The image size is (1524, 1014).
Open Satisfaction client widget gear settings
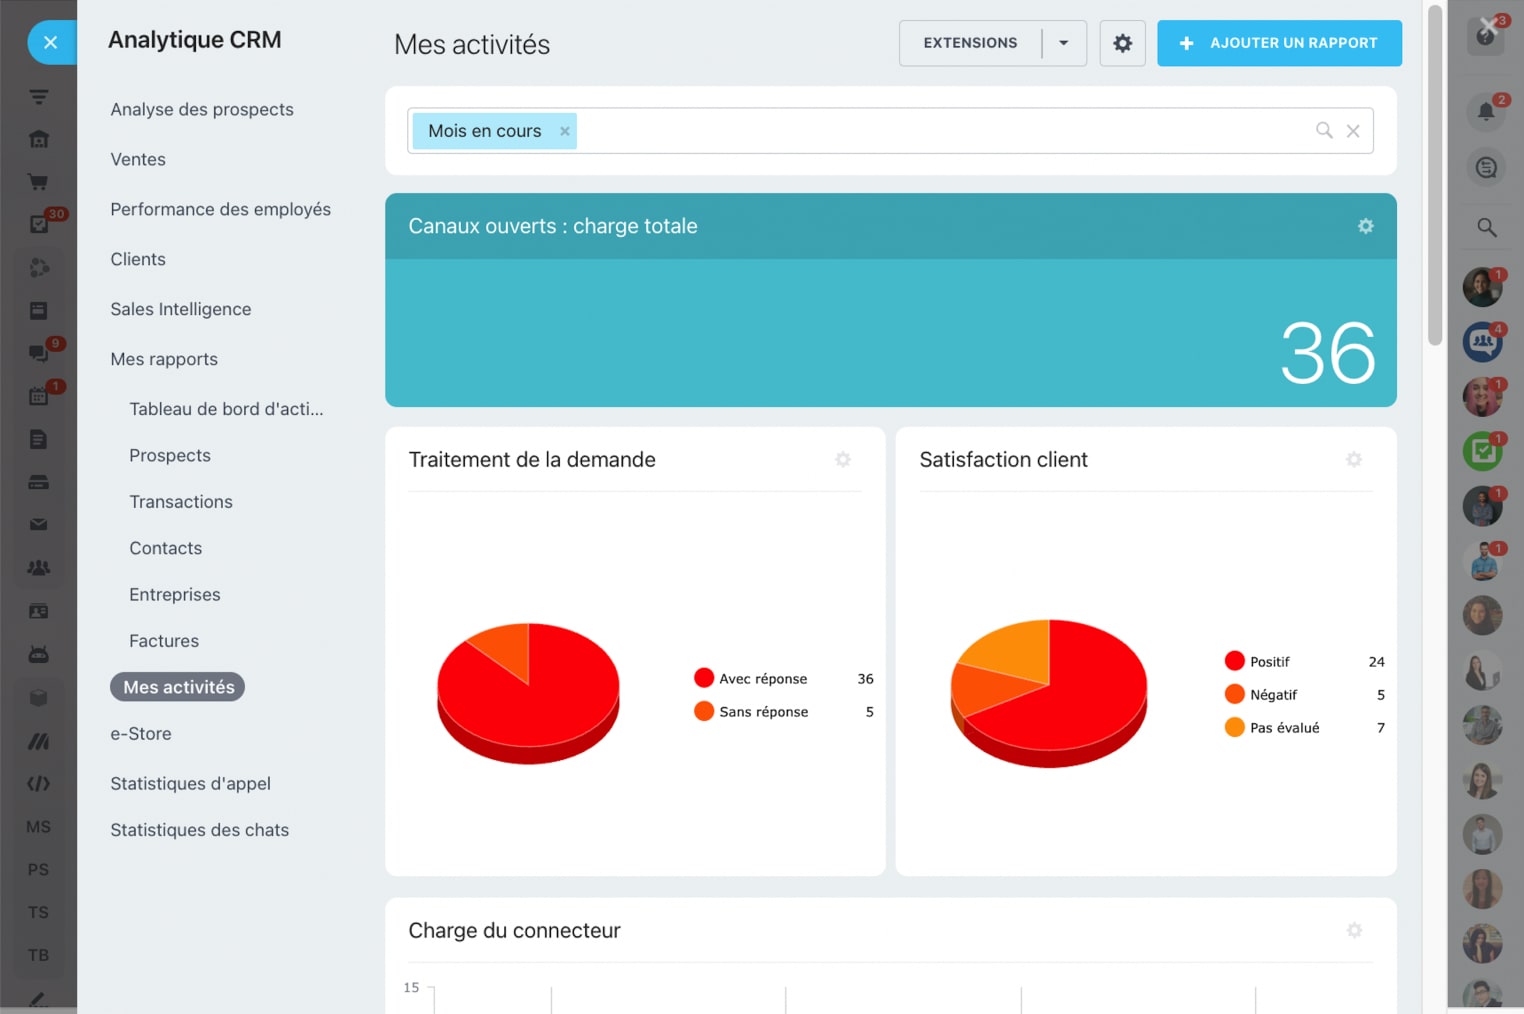click(x=1353, y=459)
